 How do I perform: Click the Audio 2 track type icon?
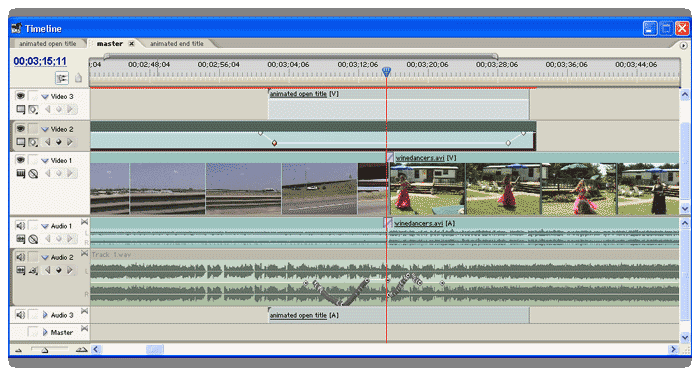coord(84,254)
